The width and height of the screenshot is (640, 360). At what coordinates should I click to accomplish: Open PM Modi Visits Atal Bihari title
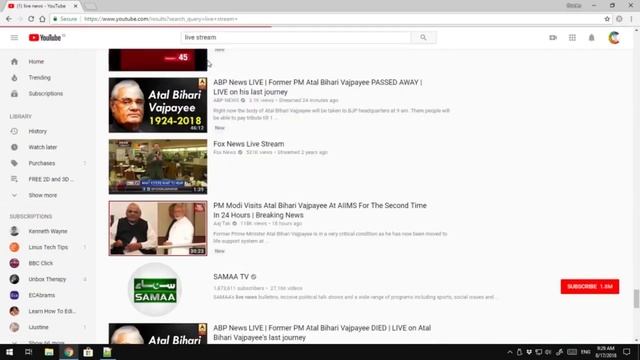[x=320, y=210]
